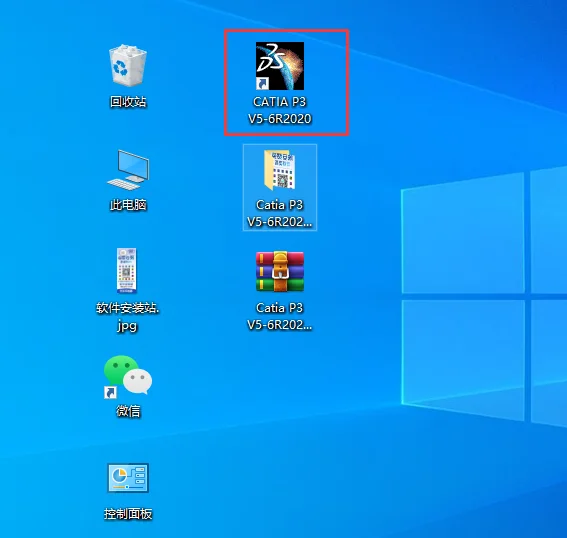Launch CATIA P3 V5-6R2020 shortcut icon
The image size is (567, 538).
tap(280, 66)
